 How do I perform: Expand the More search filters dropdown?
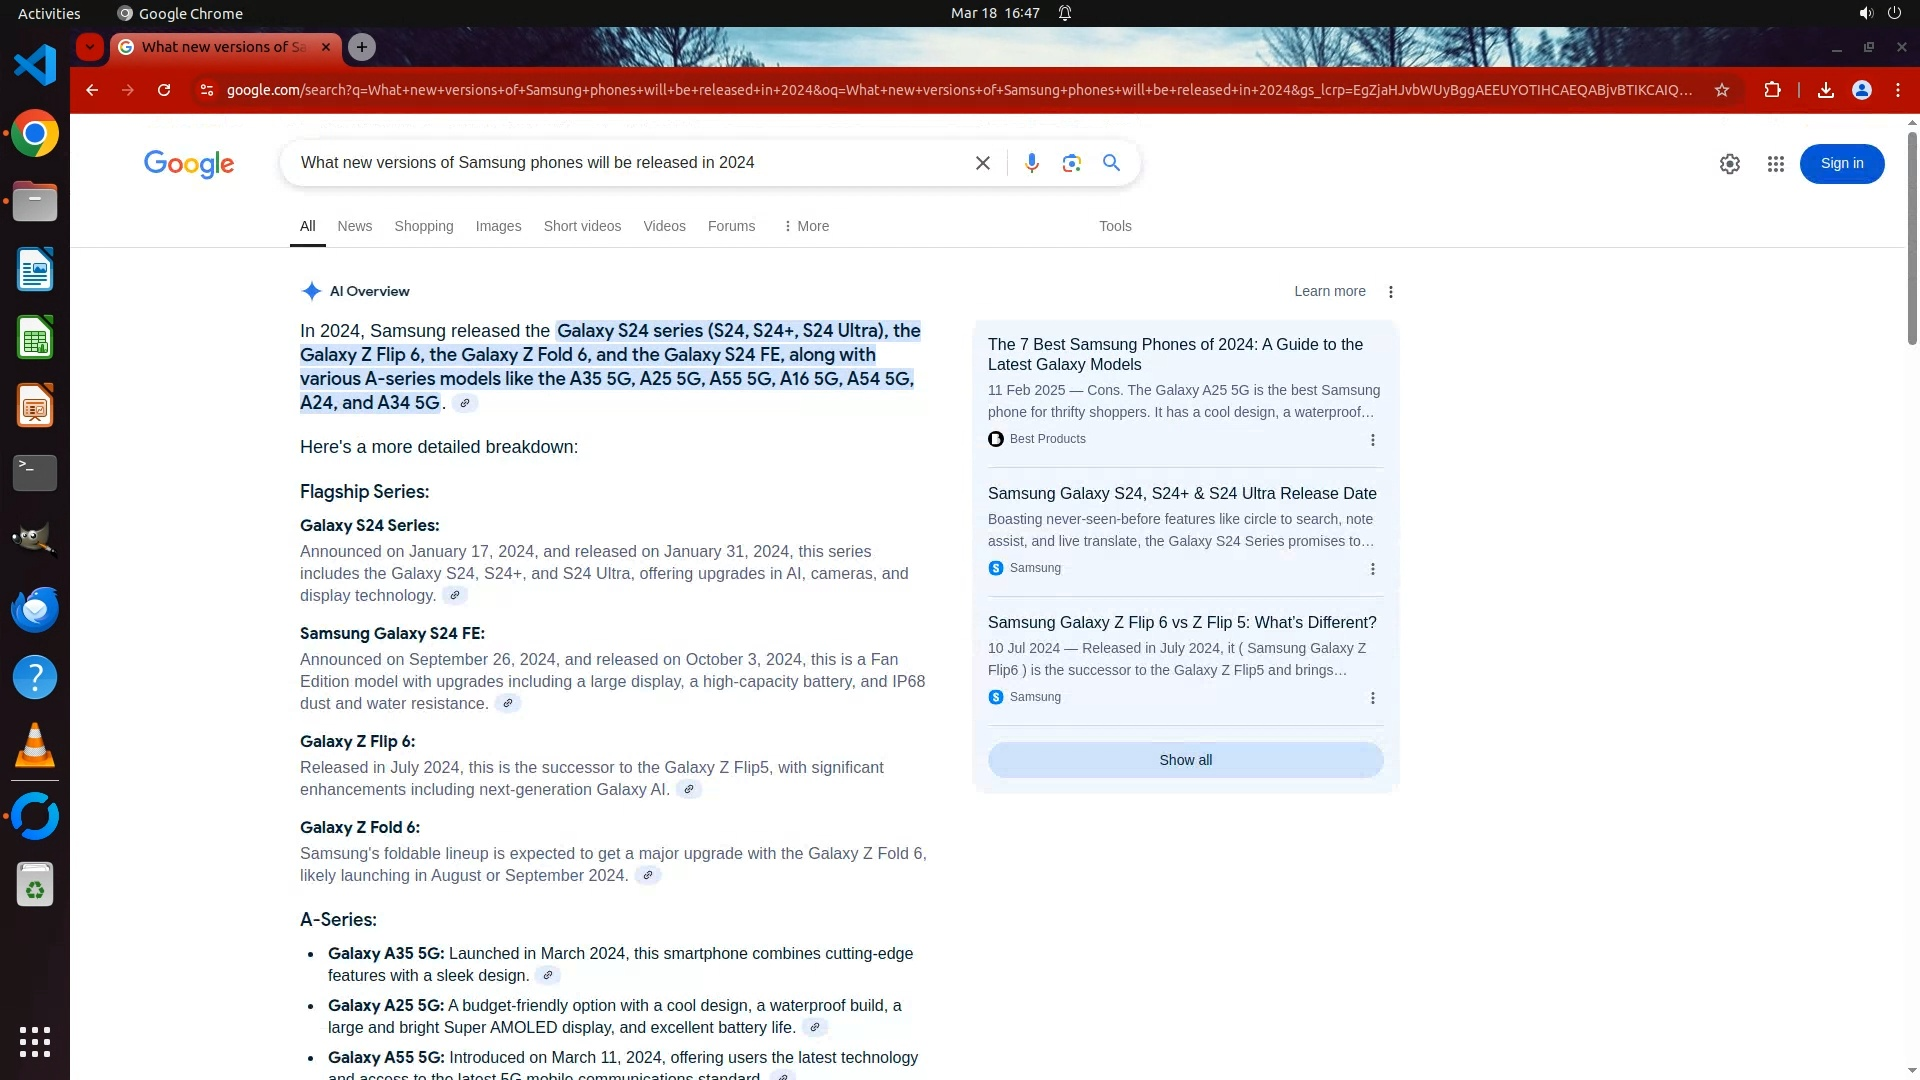(x=806, y=226)
